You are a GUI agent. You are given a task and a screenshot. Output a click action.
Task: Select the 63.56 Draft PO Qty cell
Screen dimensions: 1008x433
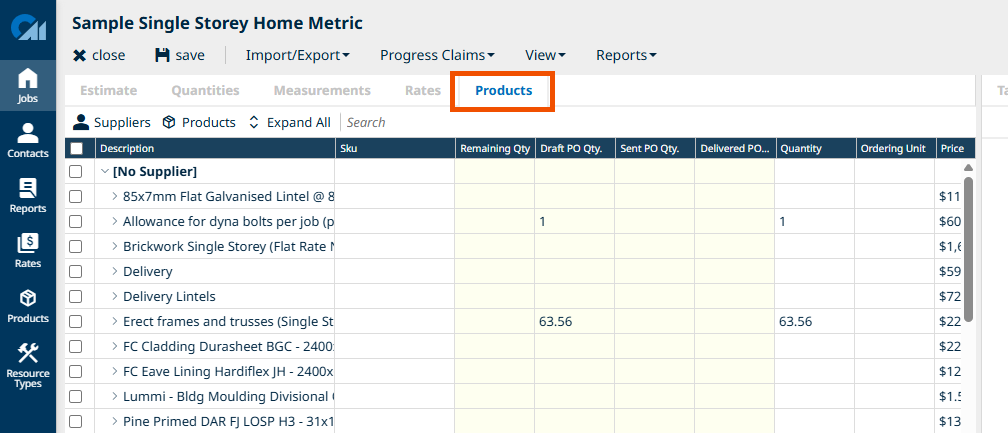575,321
